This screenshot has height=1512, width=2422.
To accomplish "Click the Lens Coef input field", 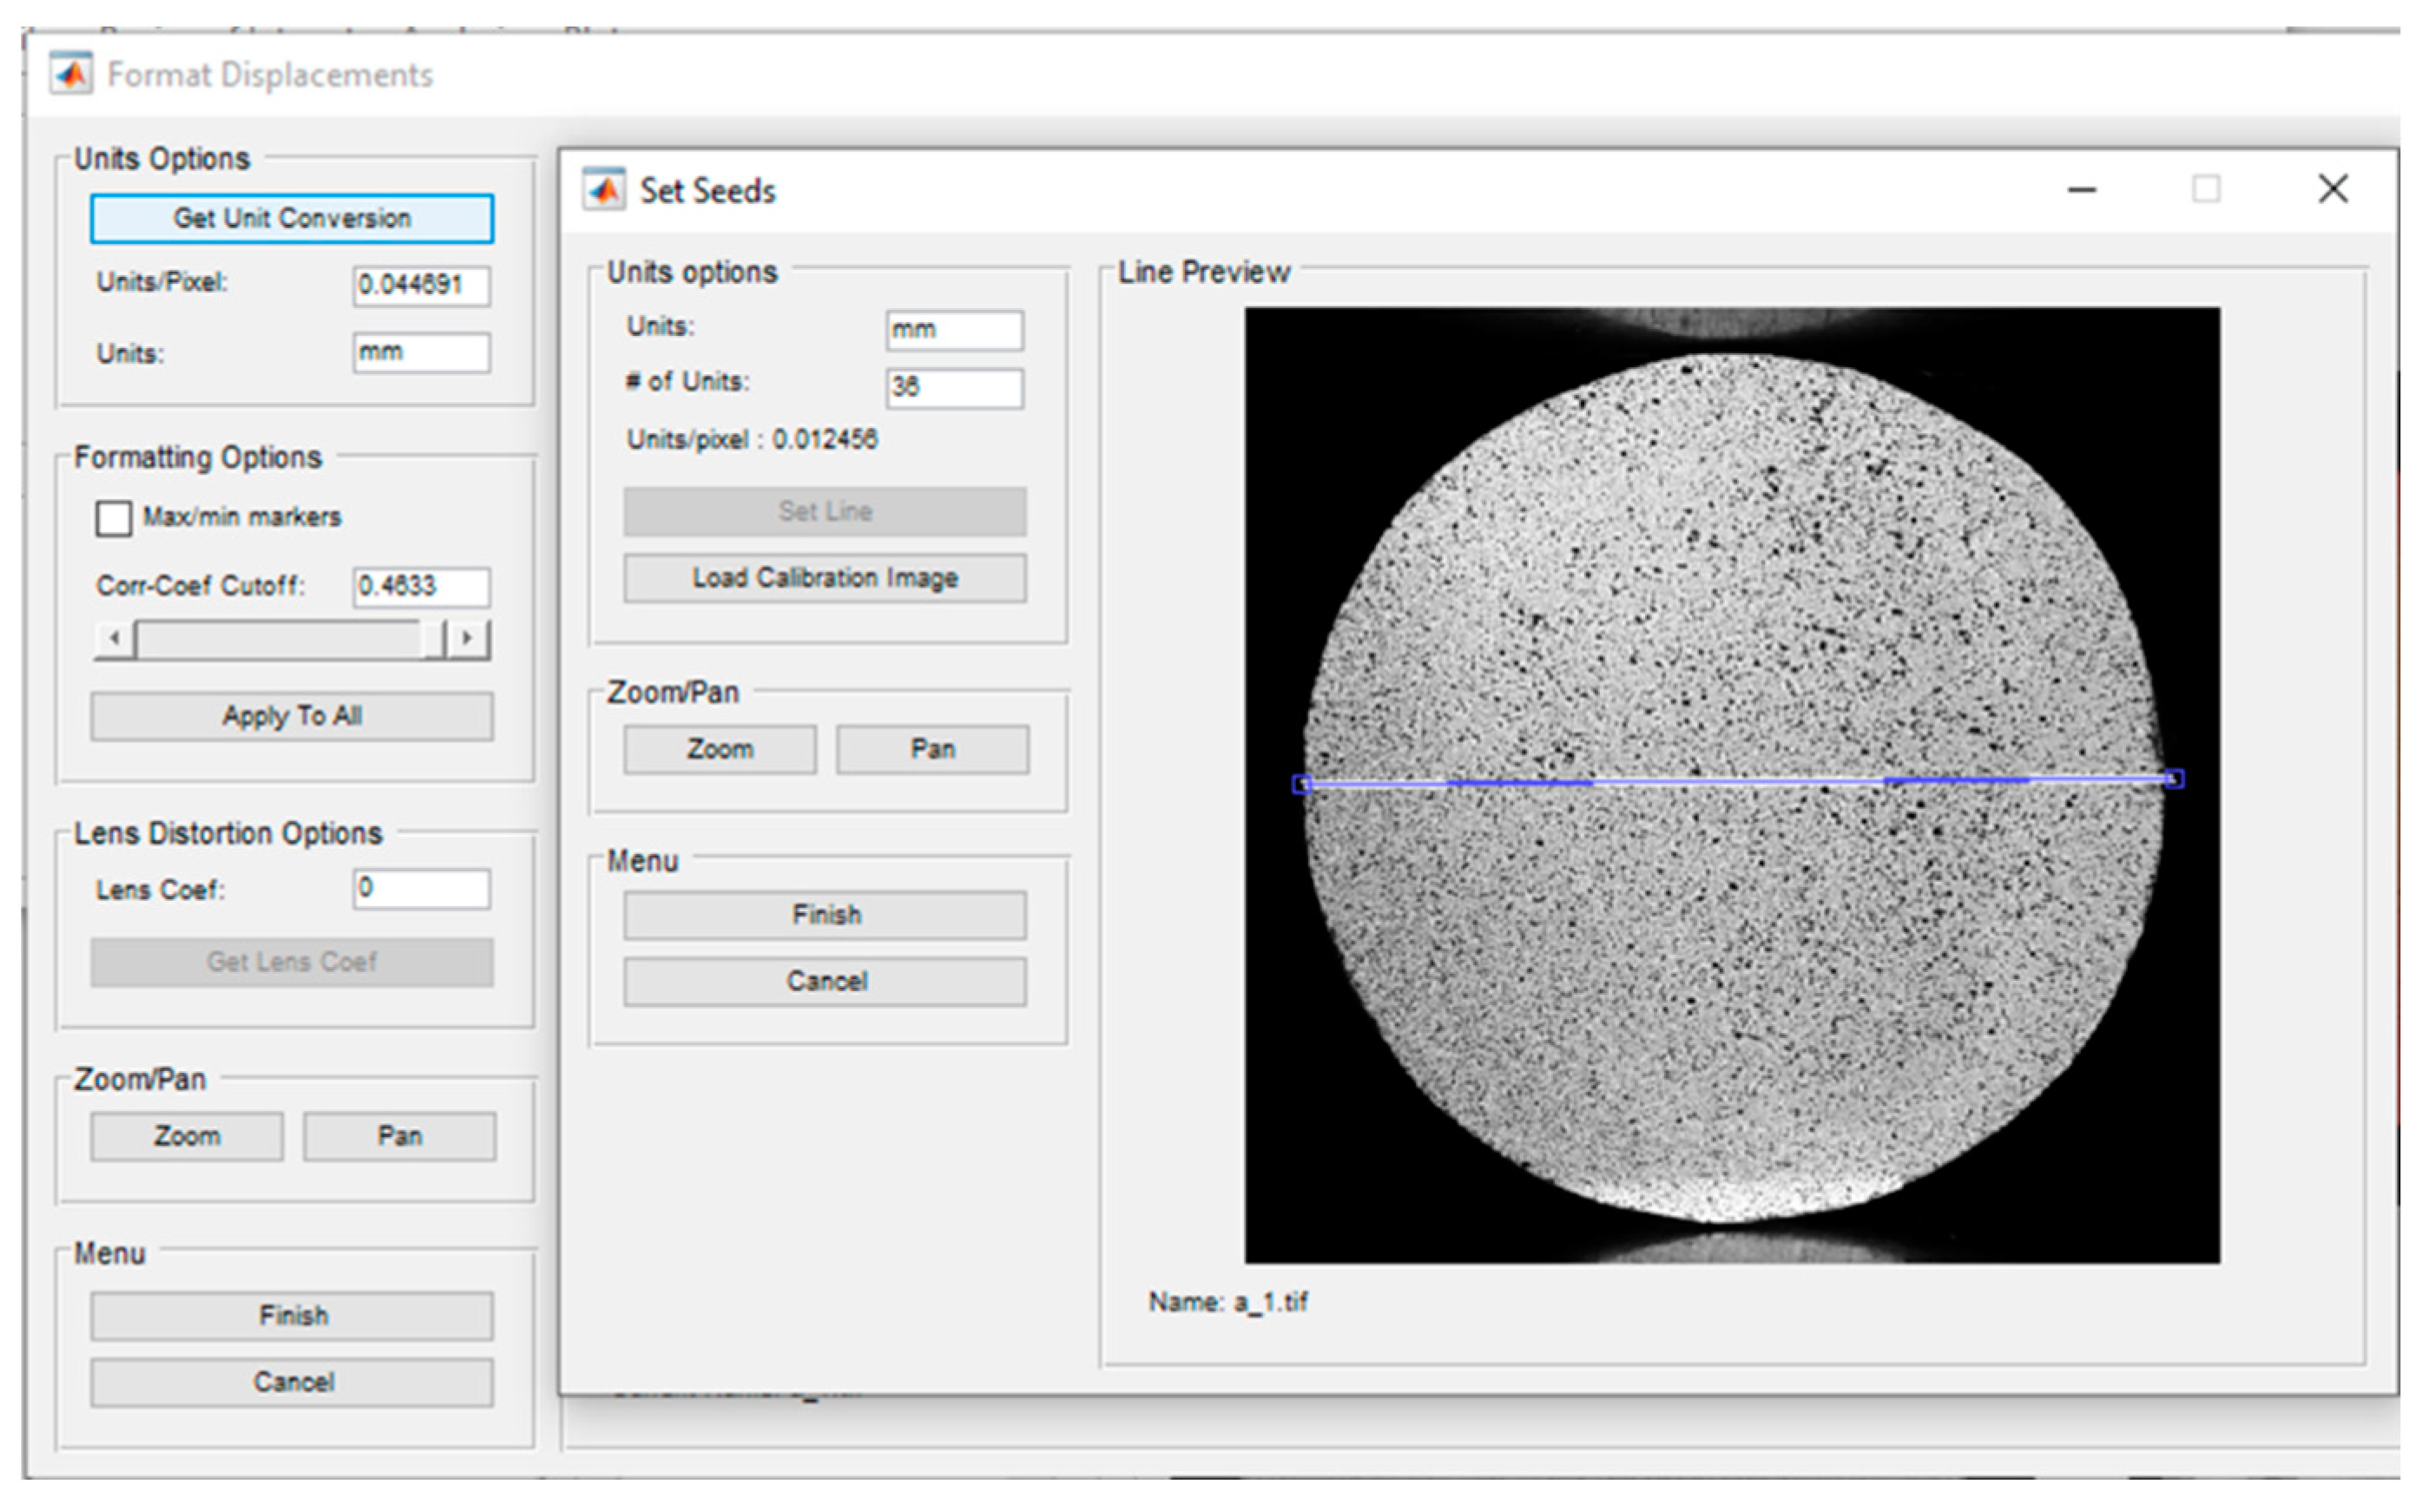I will (x=421, y=888).
